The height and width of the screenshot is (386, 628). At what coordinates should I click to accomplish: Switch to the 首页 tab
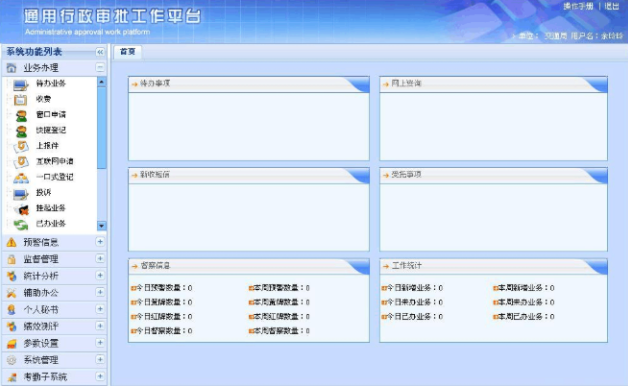[128, 52]
